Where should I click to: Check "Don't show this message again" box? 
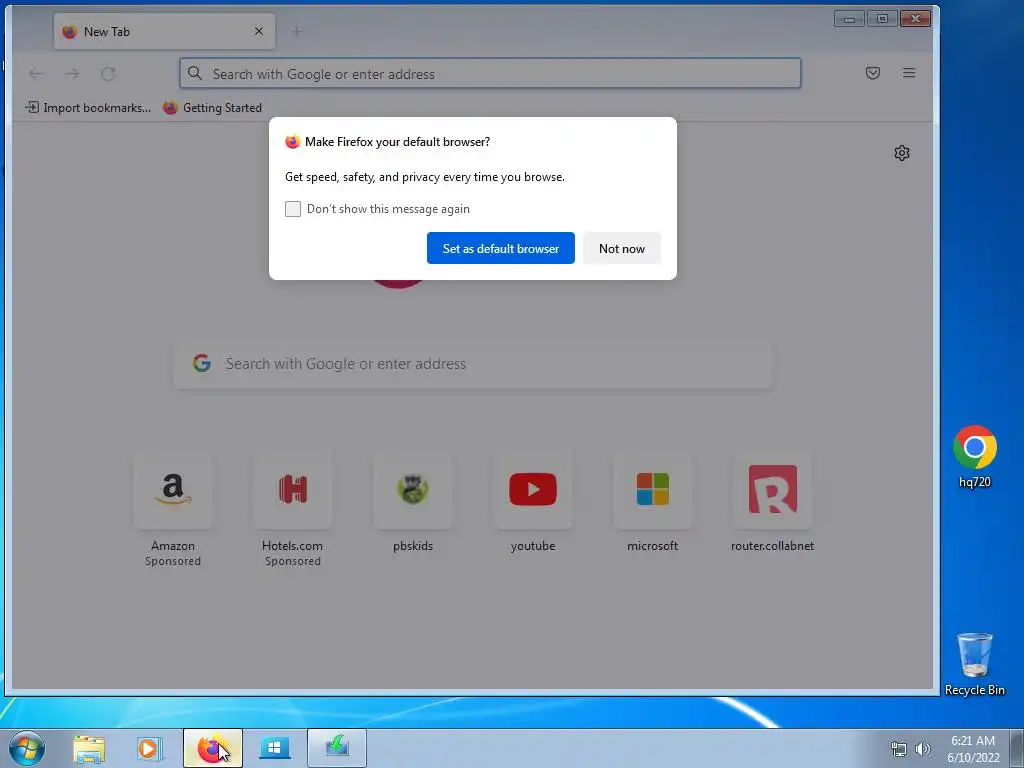click(x=293, y=209)
